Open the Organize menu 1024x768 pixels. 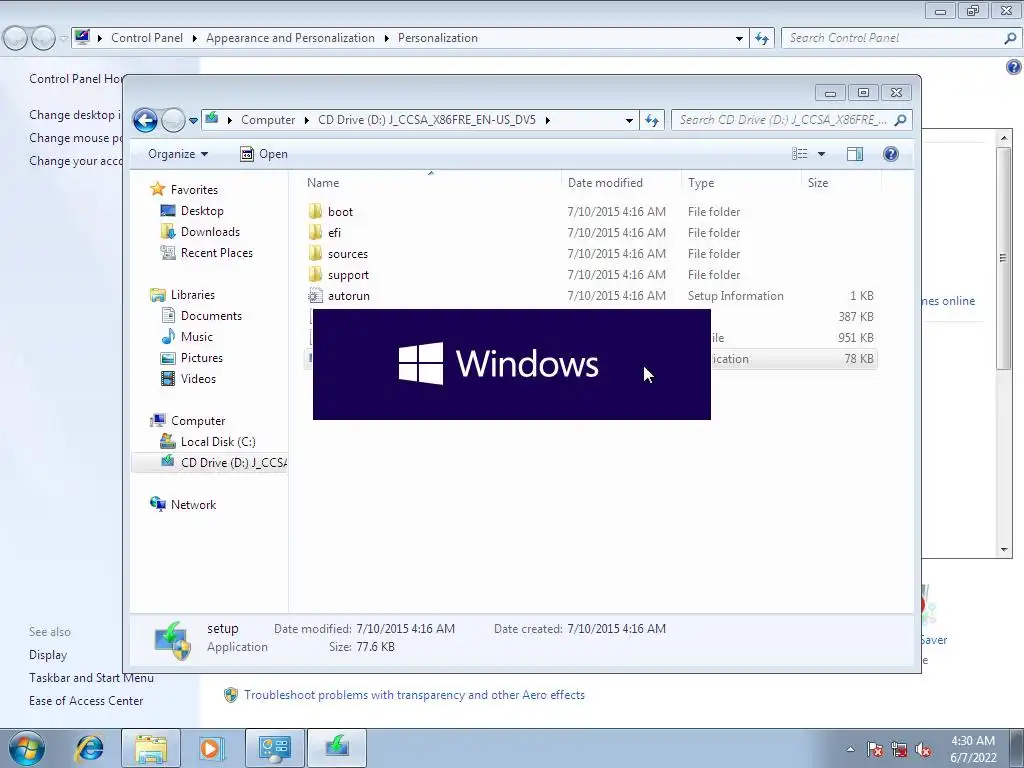pyautogui.click(x=178, y=154)
